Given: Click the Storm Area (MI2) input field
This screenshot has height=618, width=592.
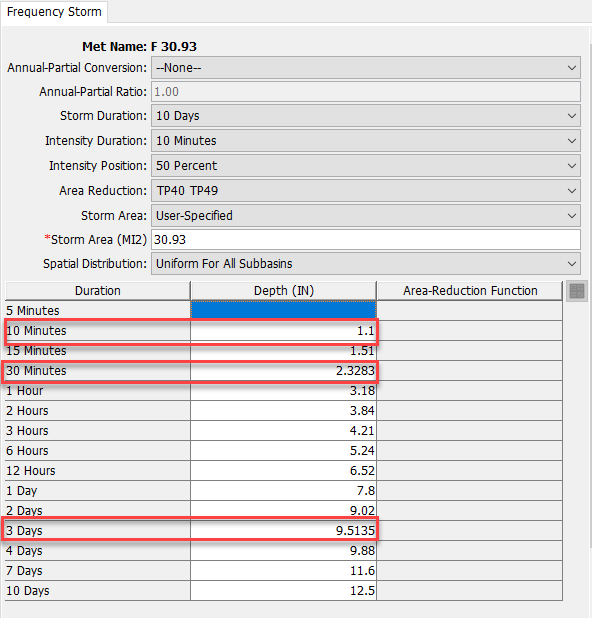Looking at the screenshot, I should (366, 240).
